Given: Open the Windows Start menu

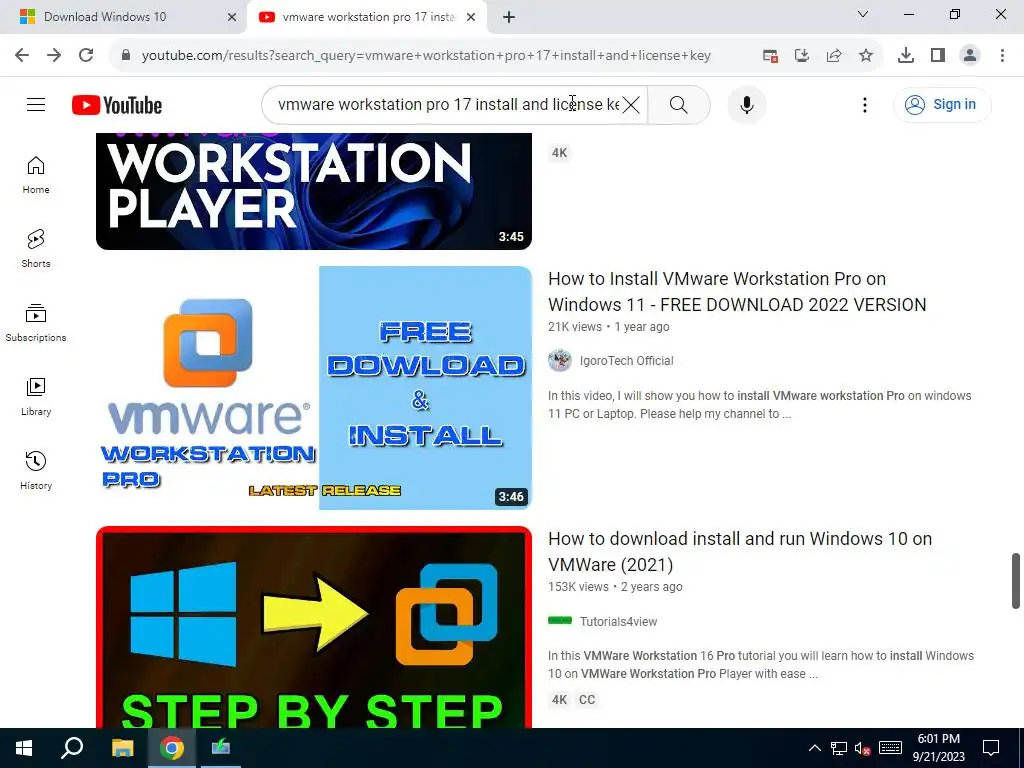Looking at the screenshot, I should point(24,748).
